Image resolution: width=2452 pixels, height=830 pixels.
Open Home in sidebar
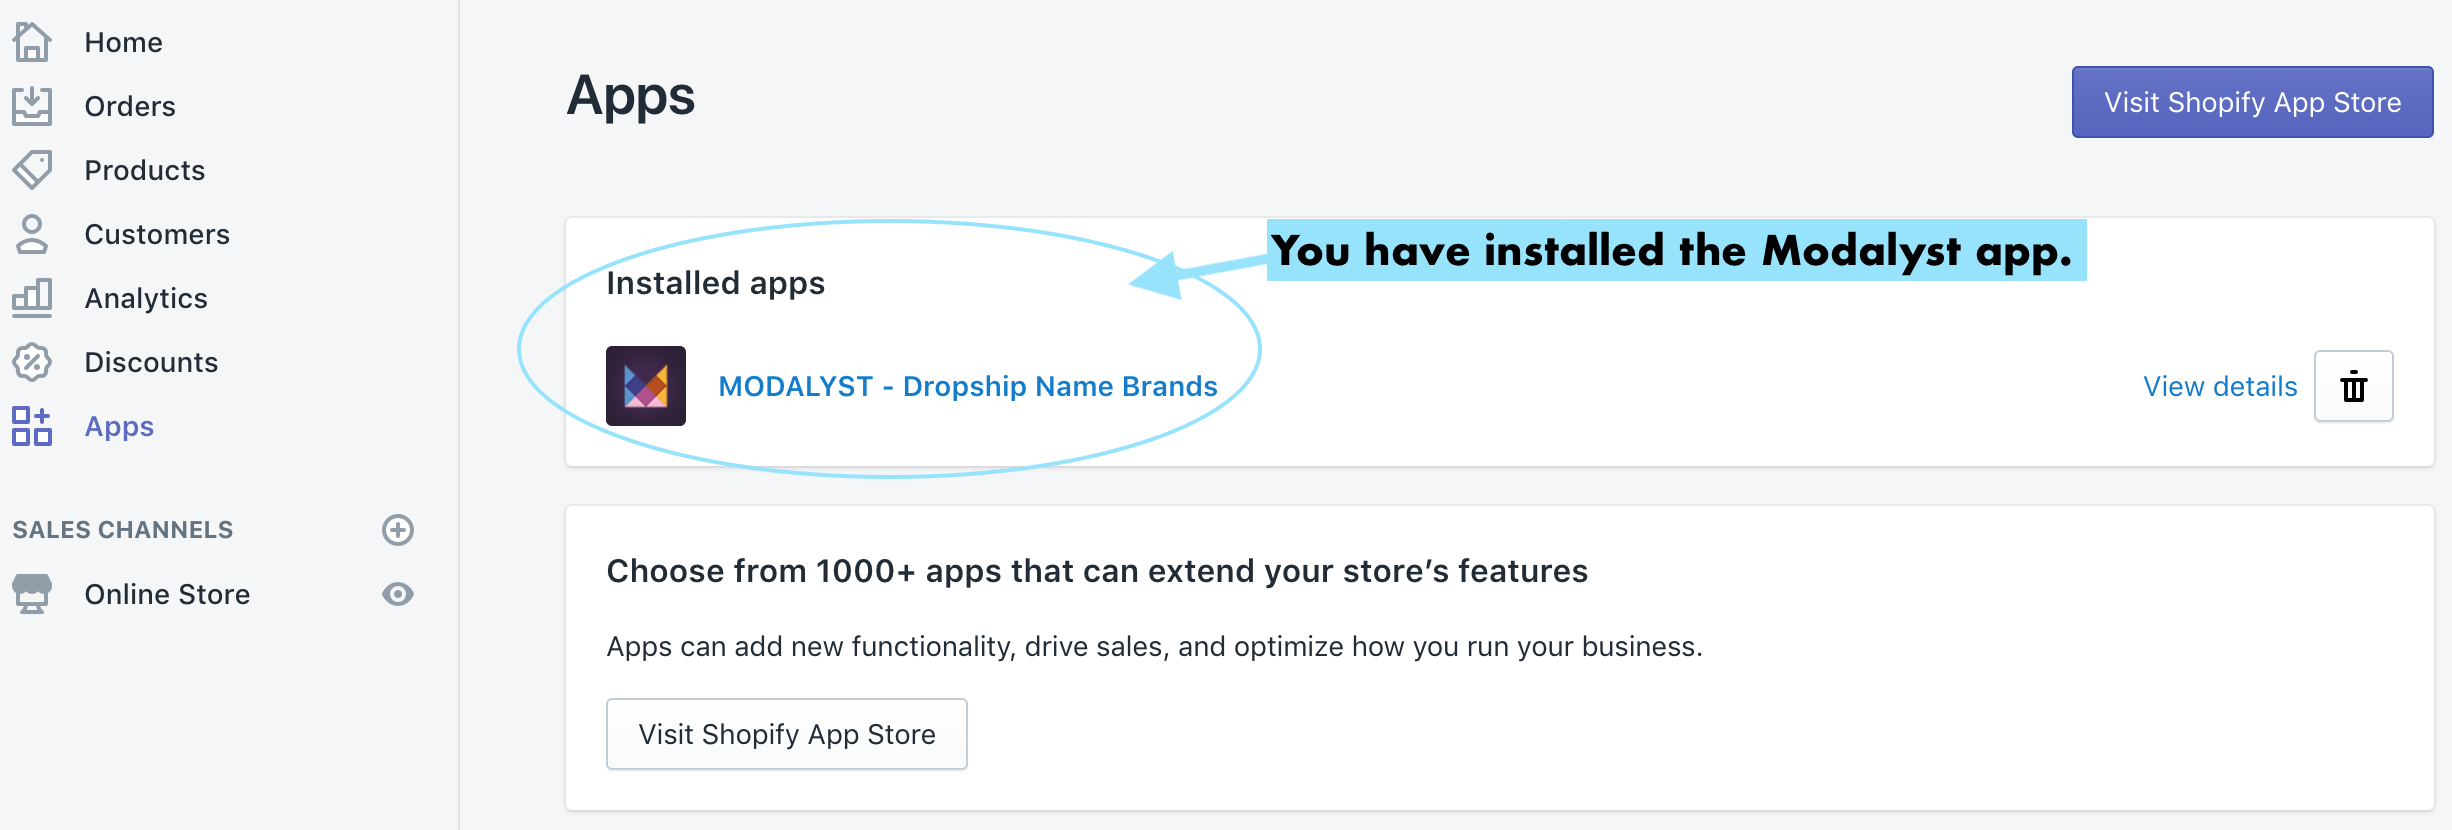[x=124, y=42]
